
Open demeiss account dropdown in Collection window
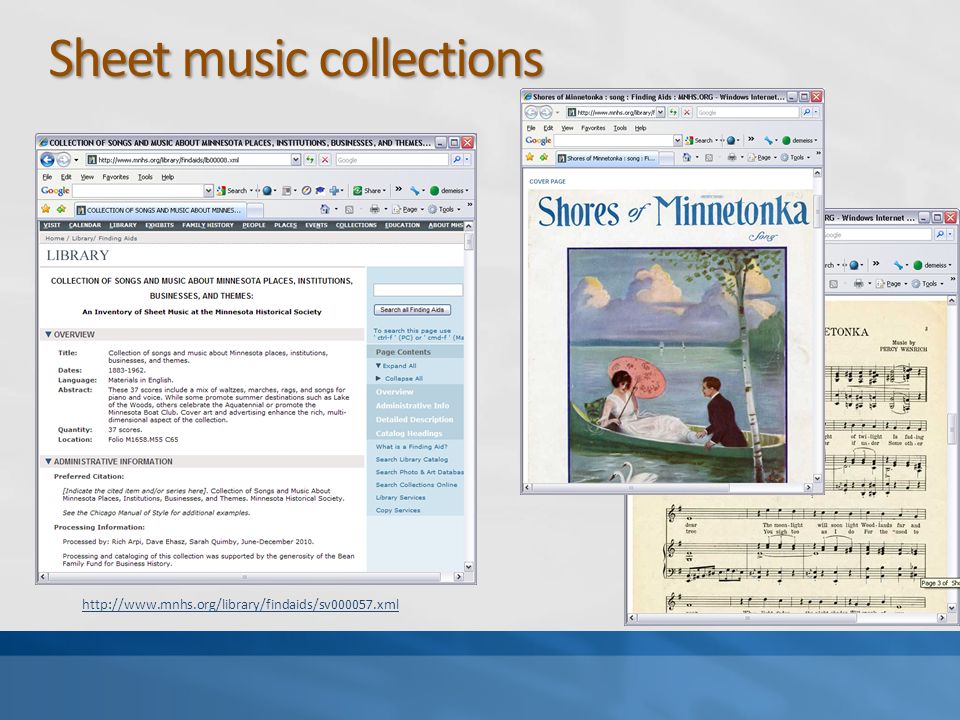click(467, 190)
